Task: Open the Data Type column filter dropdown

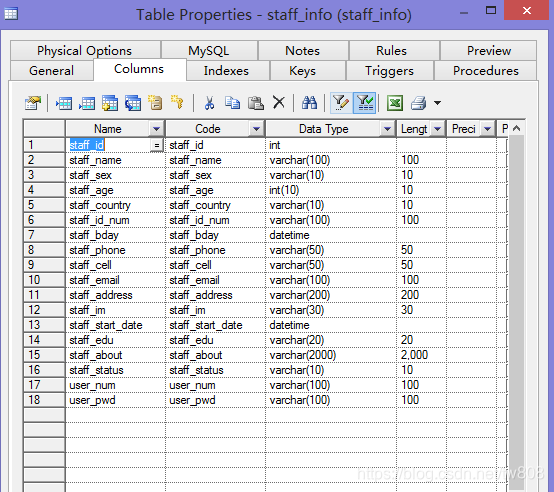Action: (x=387, y=129)
